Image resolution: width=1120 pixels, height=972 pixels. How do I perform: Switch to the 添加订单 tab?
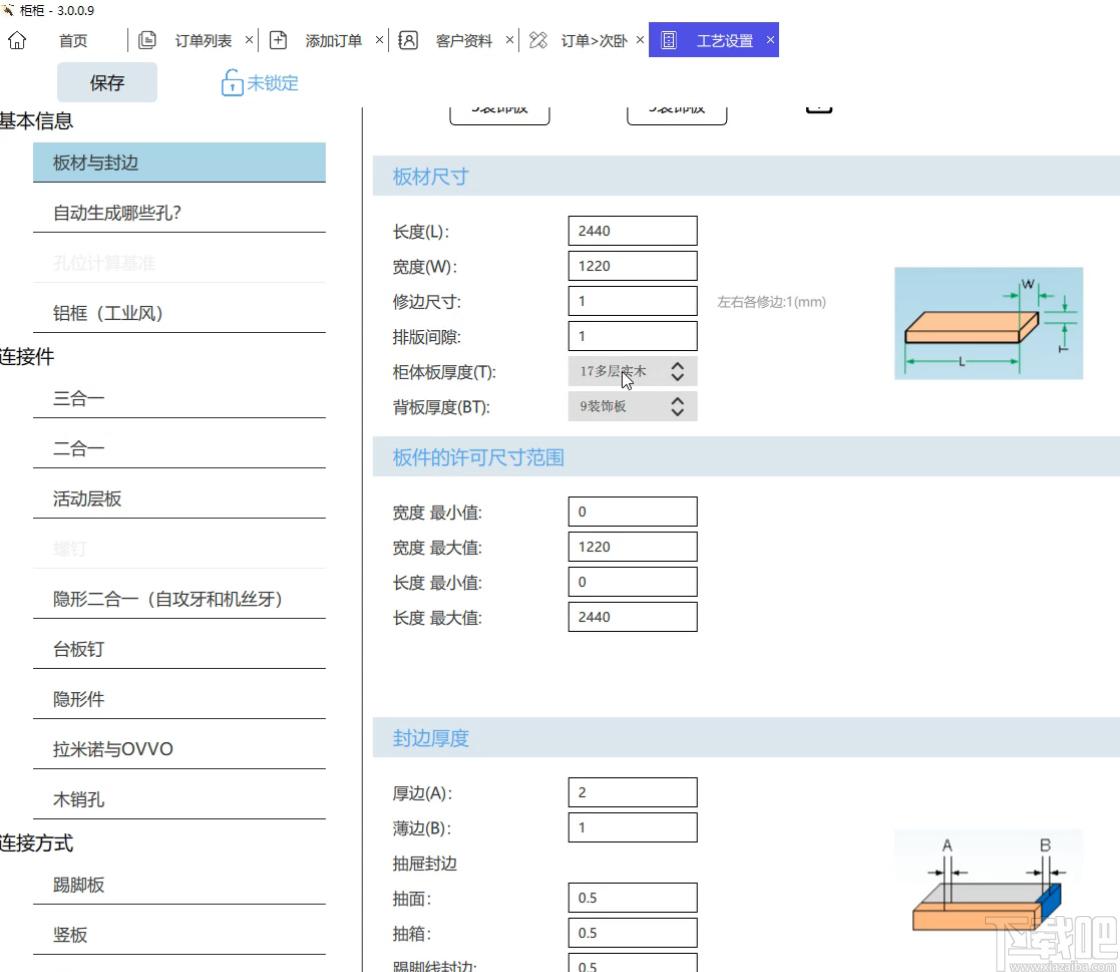(x=334, y=41)
